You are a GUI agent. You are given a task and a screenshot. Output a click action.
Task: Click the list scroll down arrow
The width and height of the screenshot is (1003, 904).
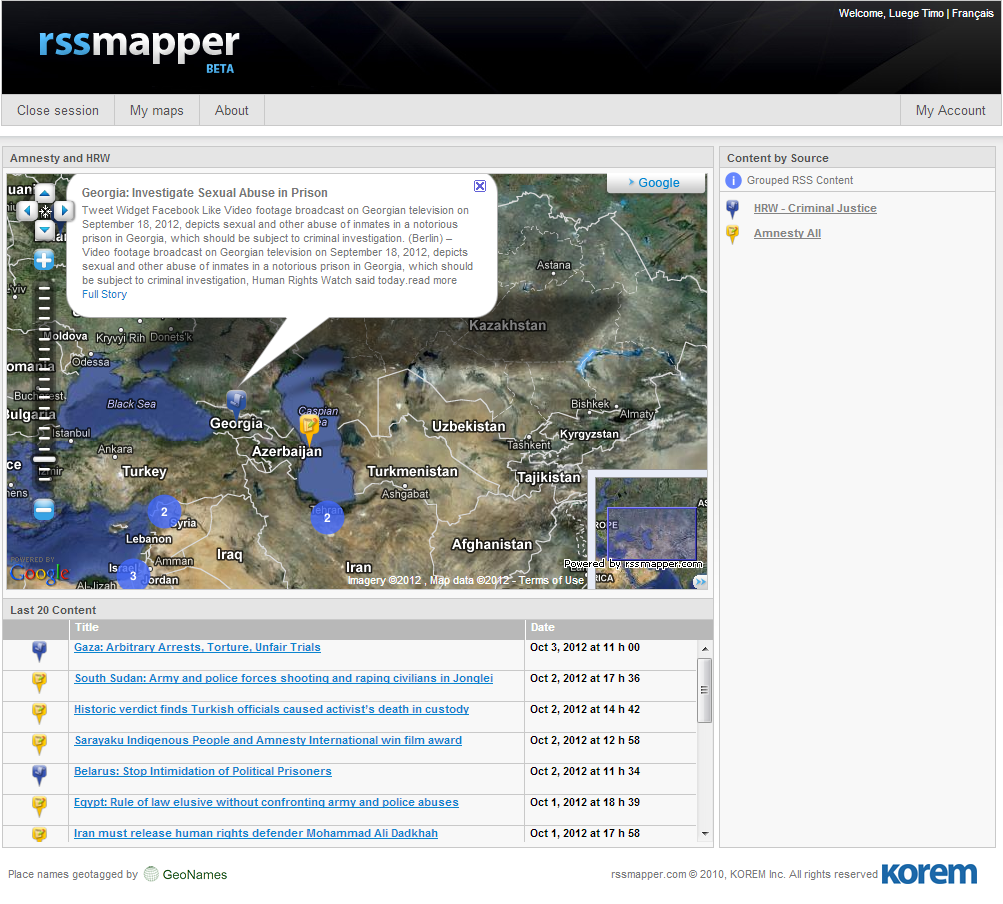705,834
